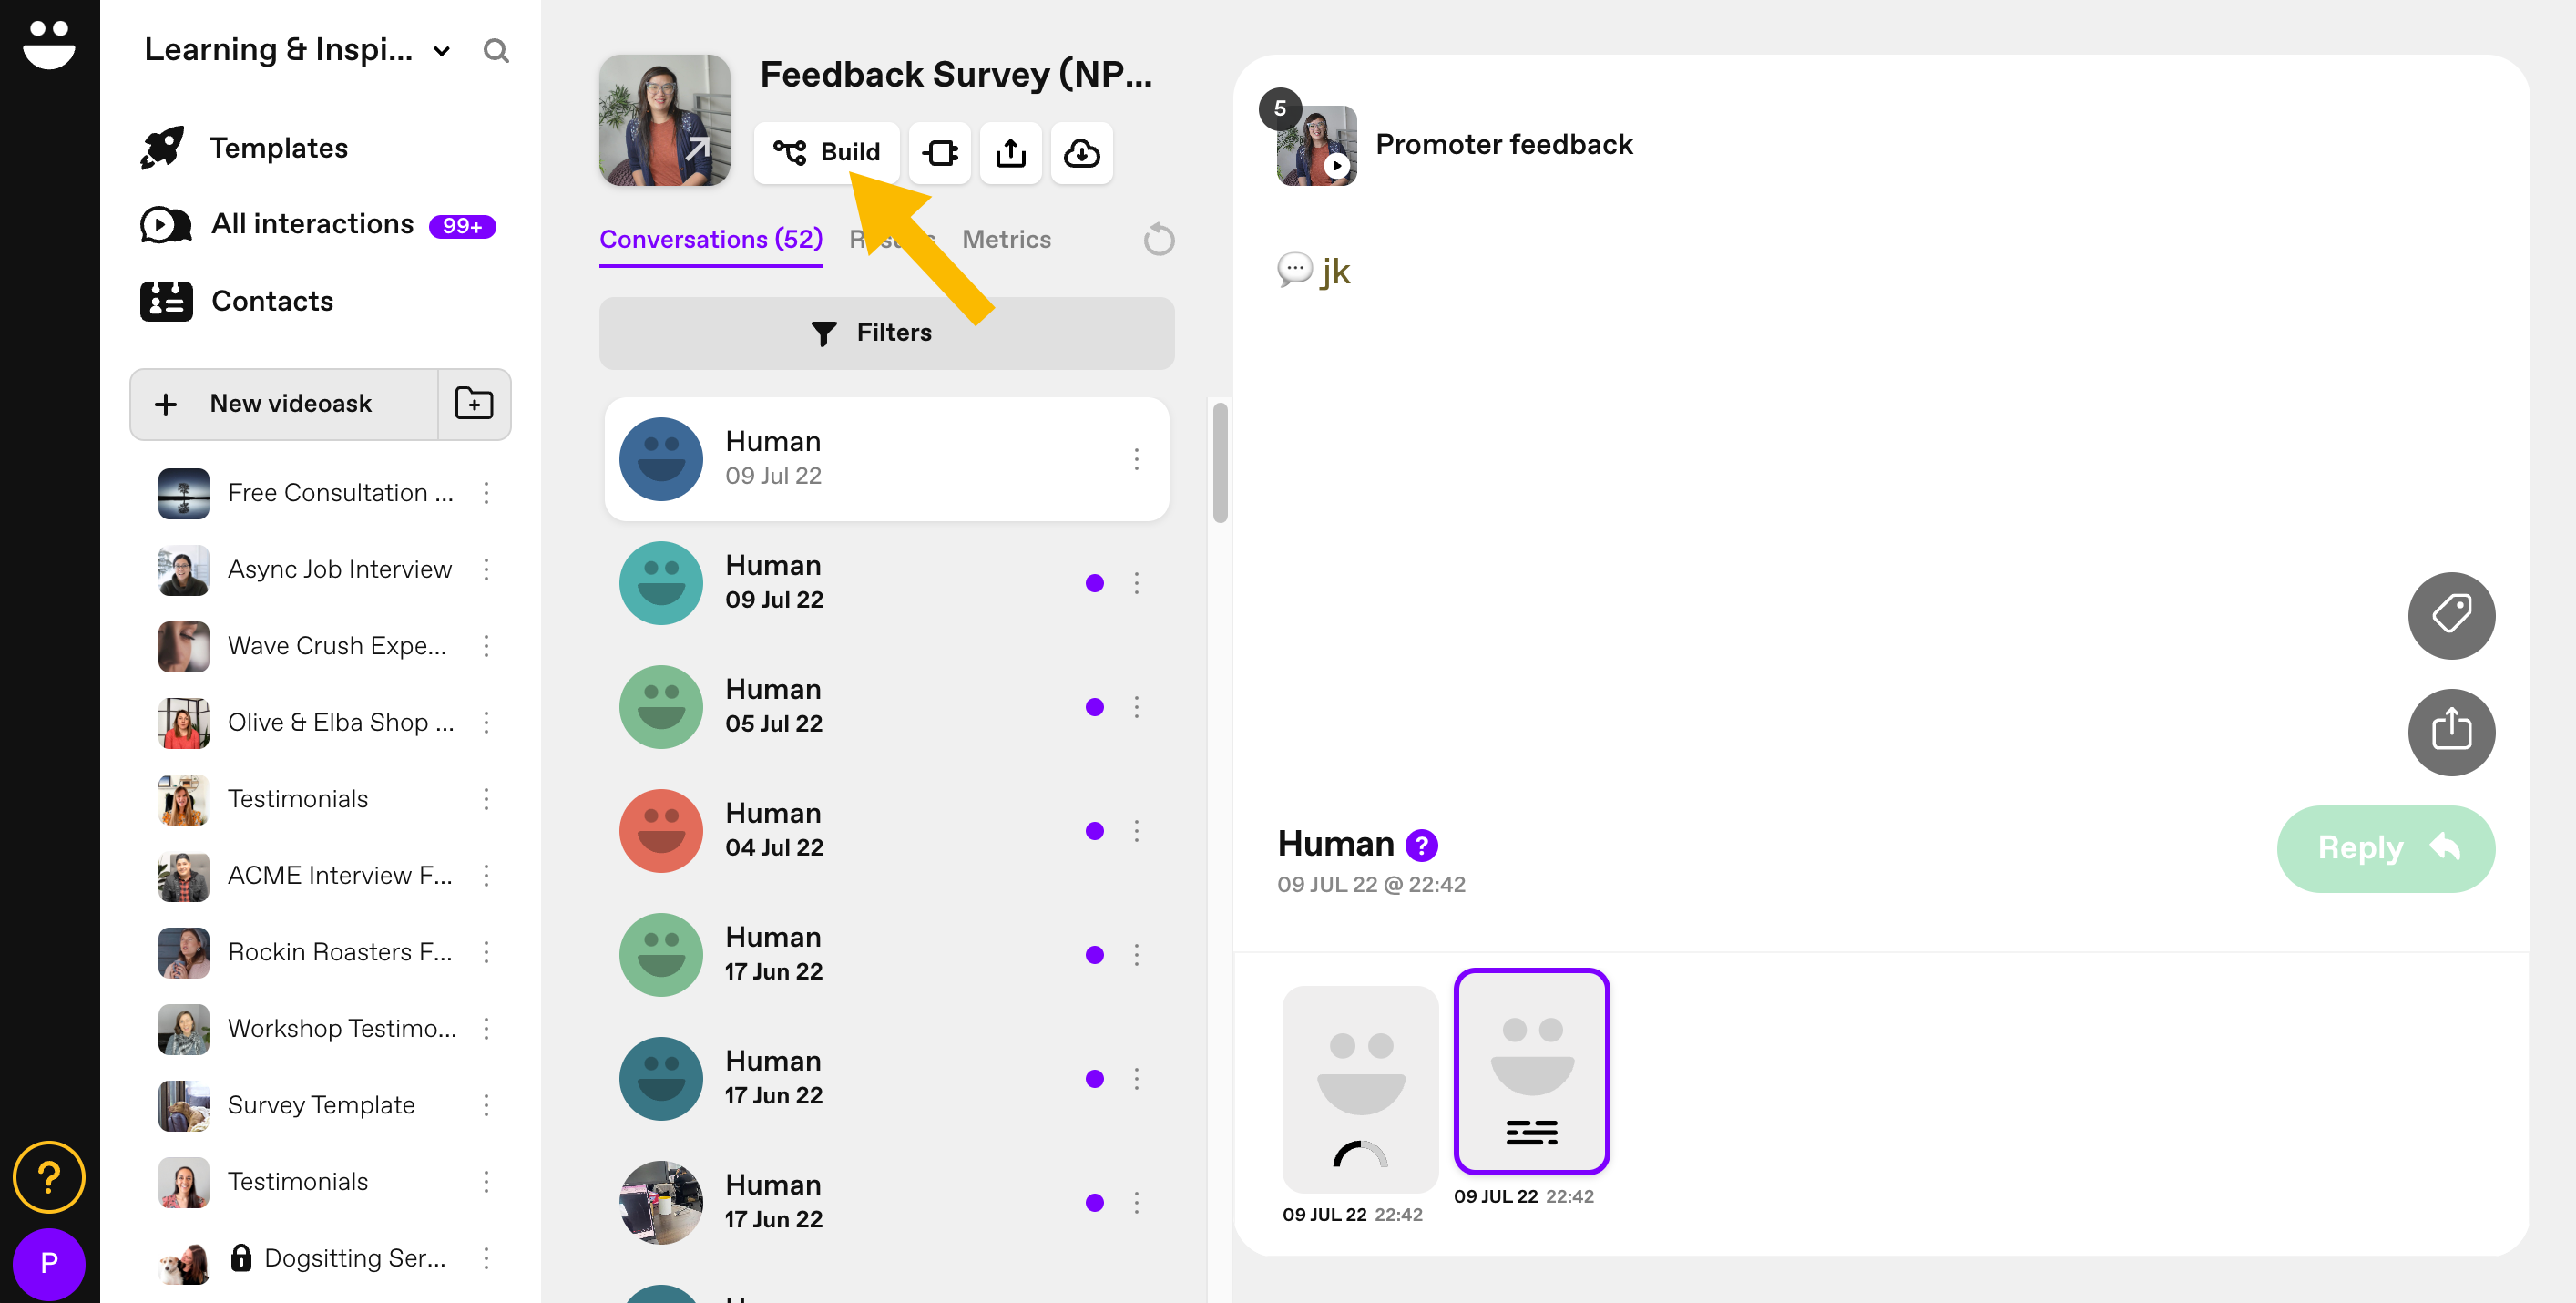This screenshot has height=1303, width=2576.
Task: Click the conversations list scrollbar
Action: 1220,462
